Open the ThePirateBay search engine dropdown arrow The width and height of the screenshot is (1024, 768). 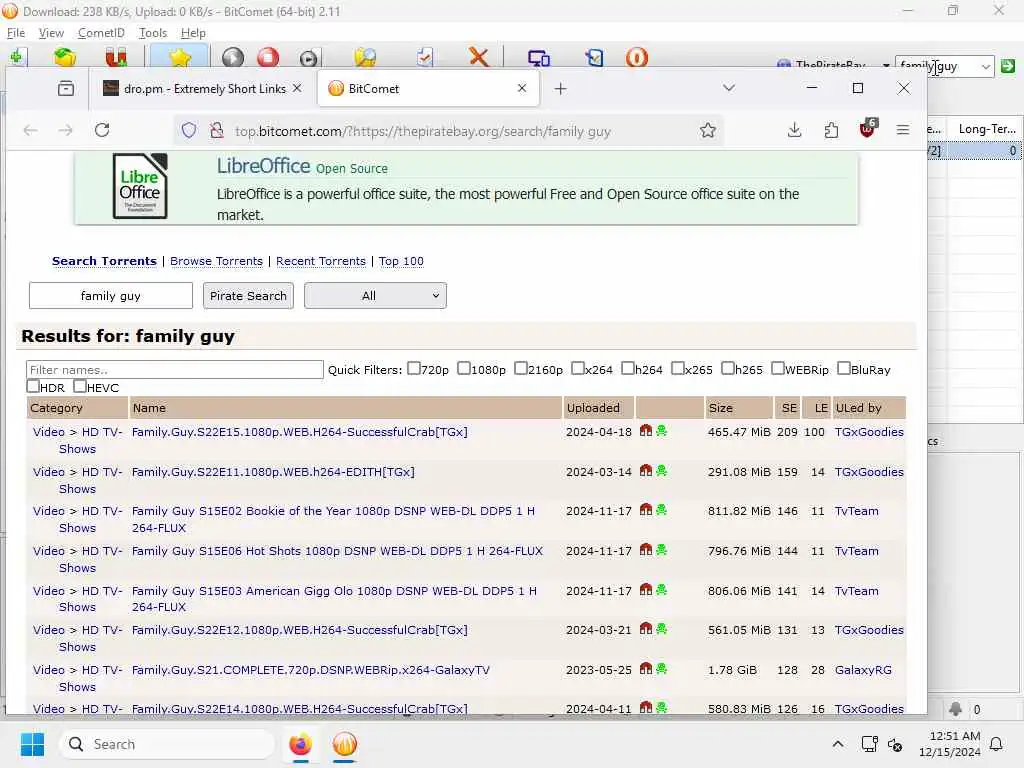(886, 66)
